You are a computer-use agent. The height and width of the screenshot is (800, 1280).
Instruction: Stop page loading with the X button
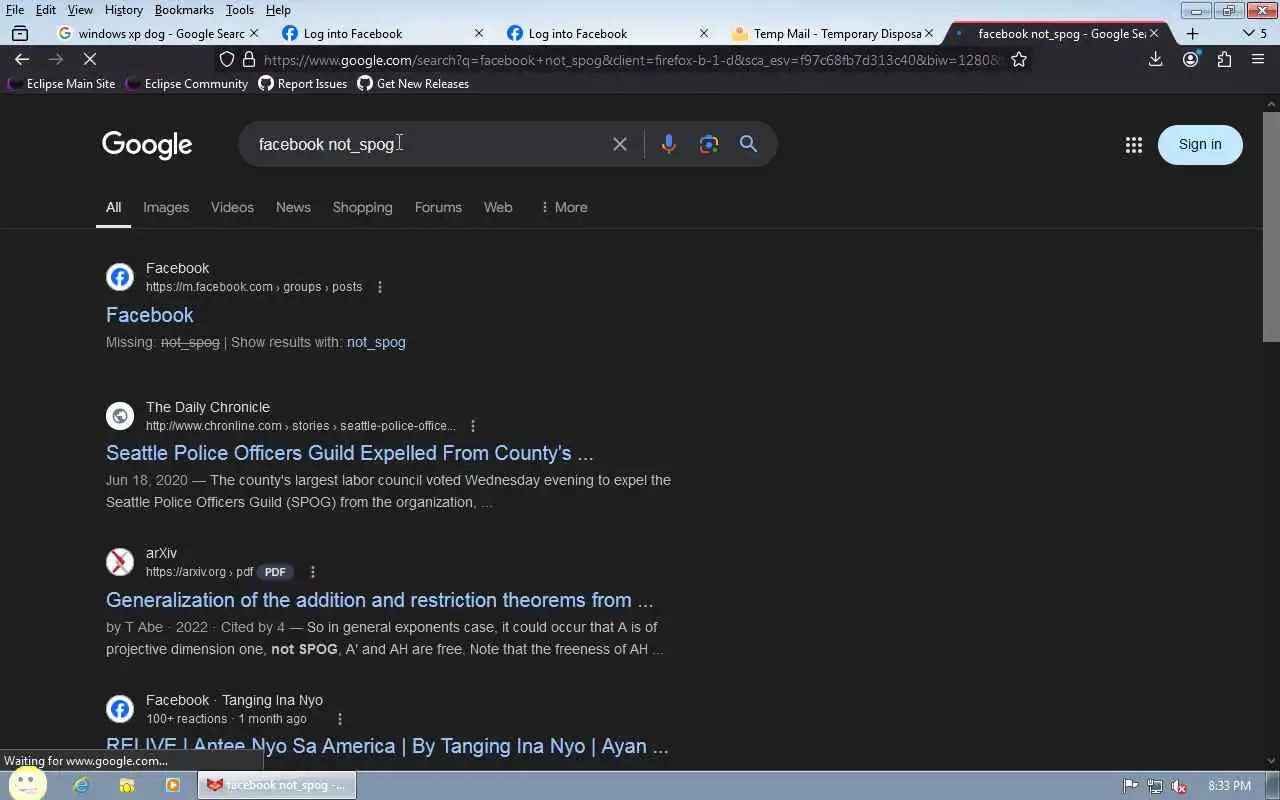89,60
